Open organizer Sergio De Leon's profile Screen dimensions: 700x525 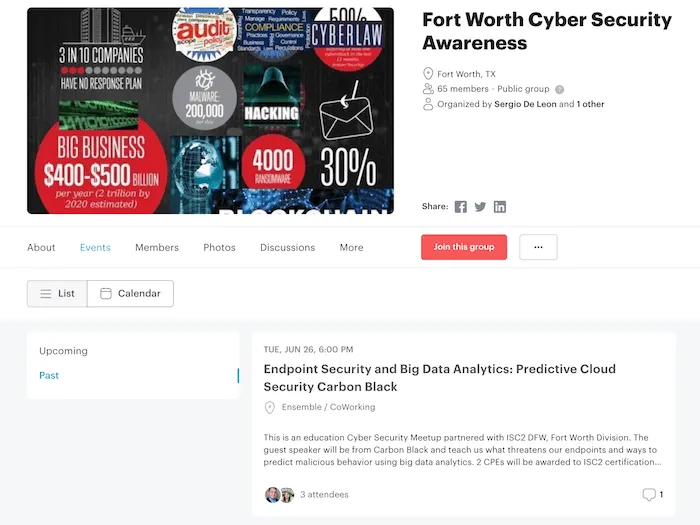pos(525,104)
